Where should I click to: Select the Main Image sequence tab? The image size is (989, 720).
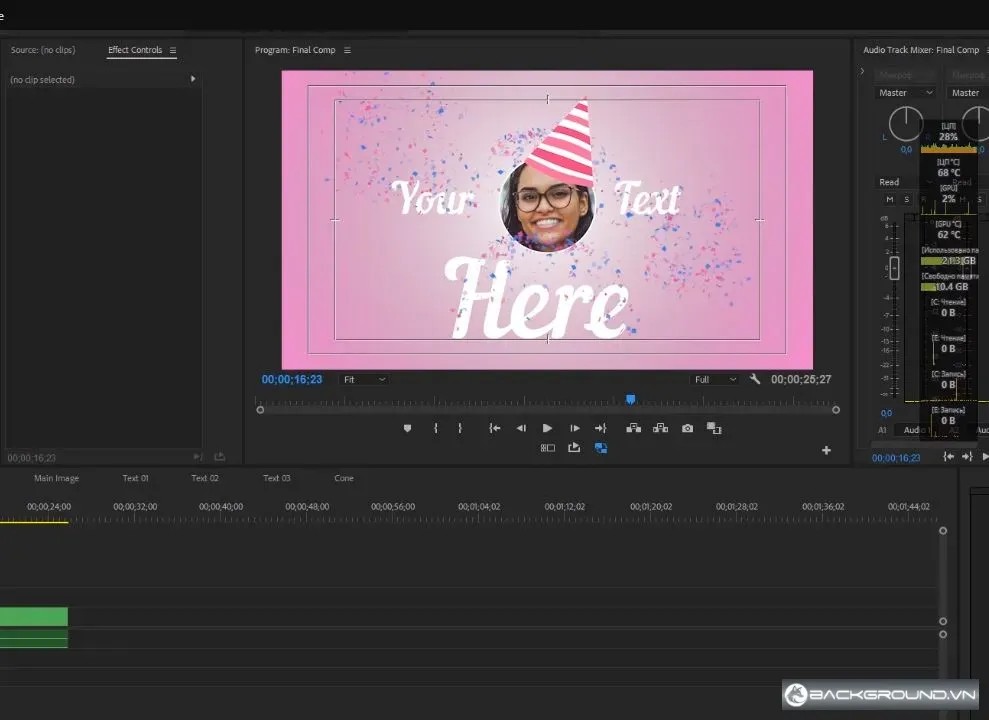click(x=56, y=478)
